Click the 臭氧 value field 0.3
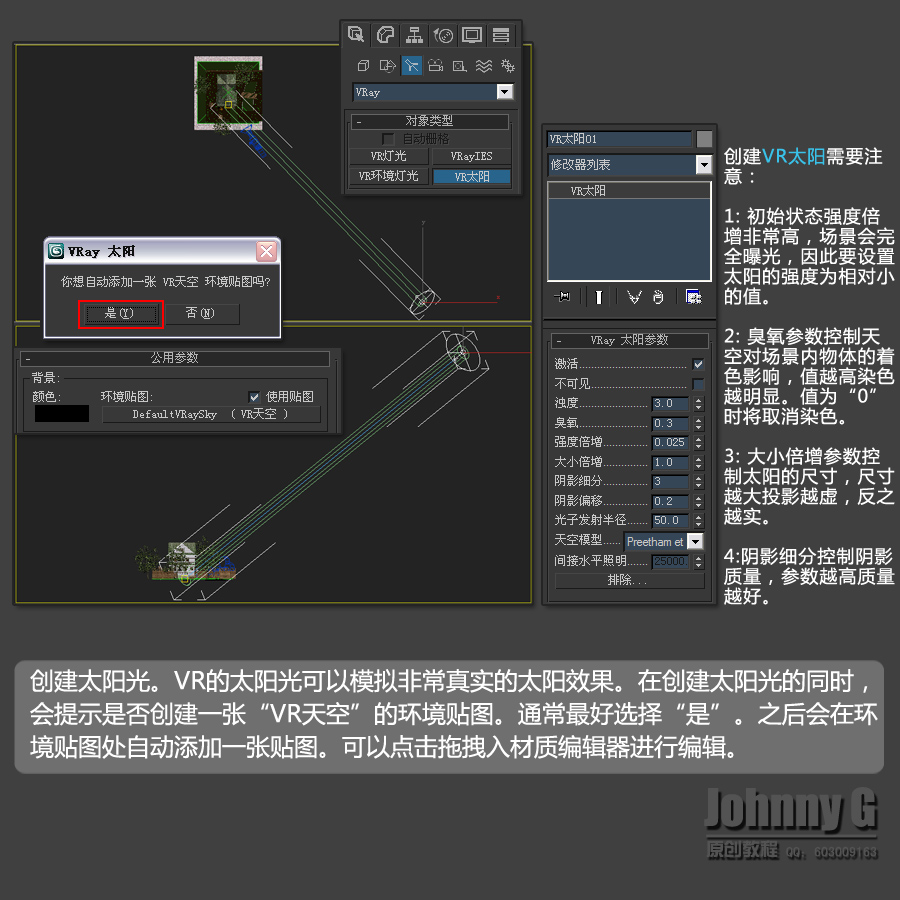The width and height of the screenshot is (900, 900). tap(670, 424)
